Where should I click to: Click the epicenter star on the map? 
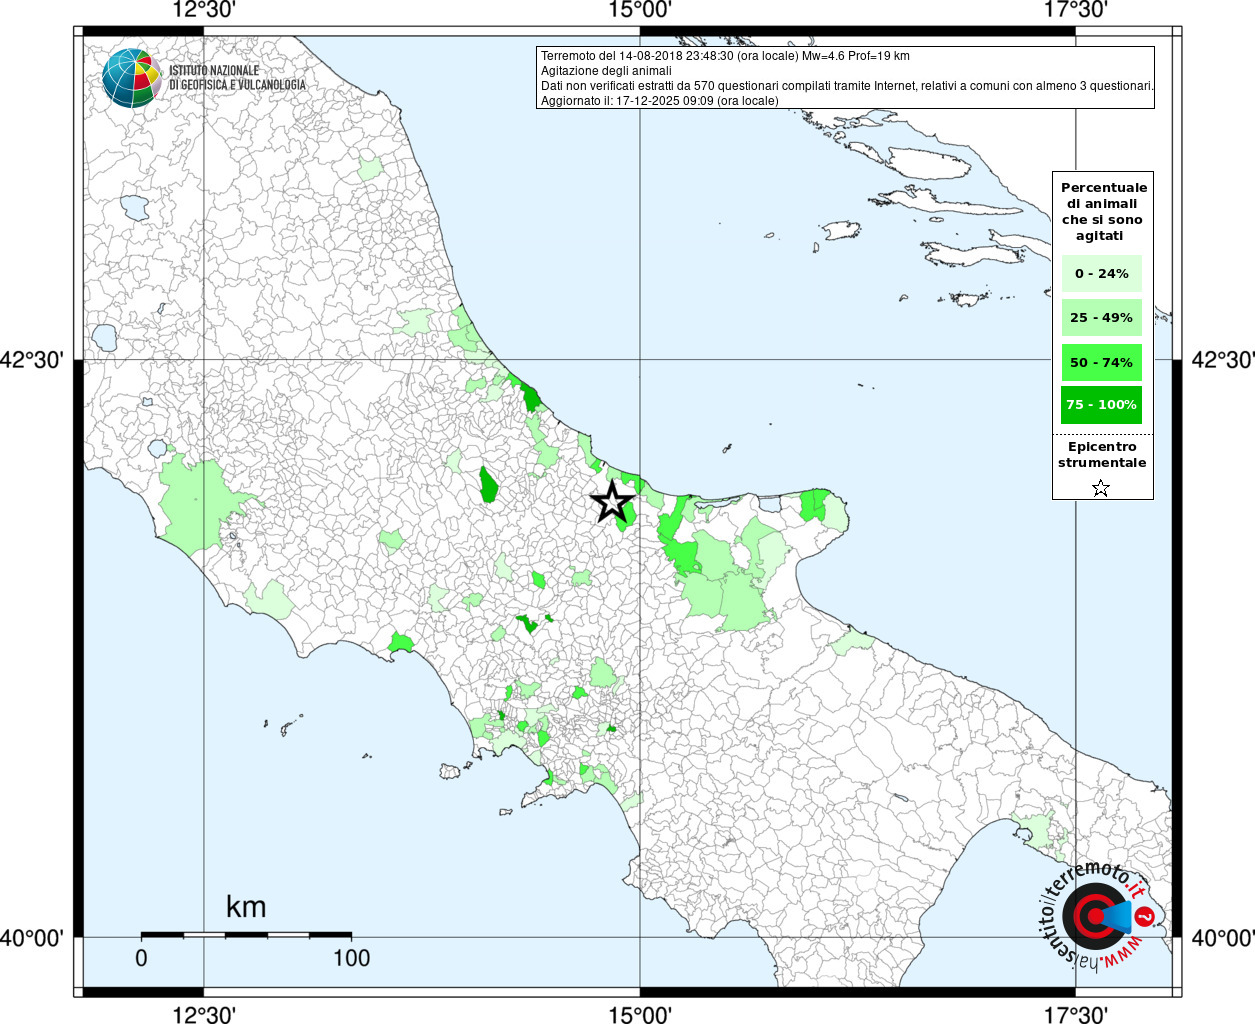click(612, 502)
